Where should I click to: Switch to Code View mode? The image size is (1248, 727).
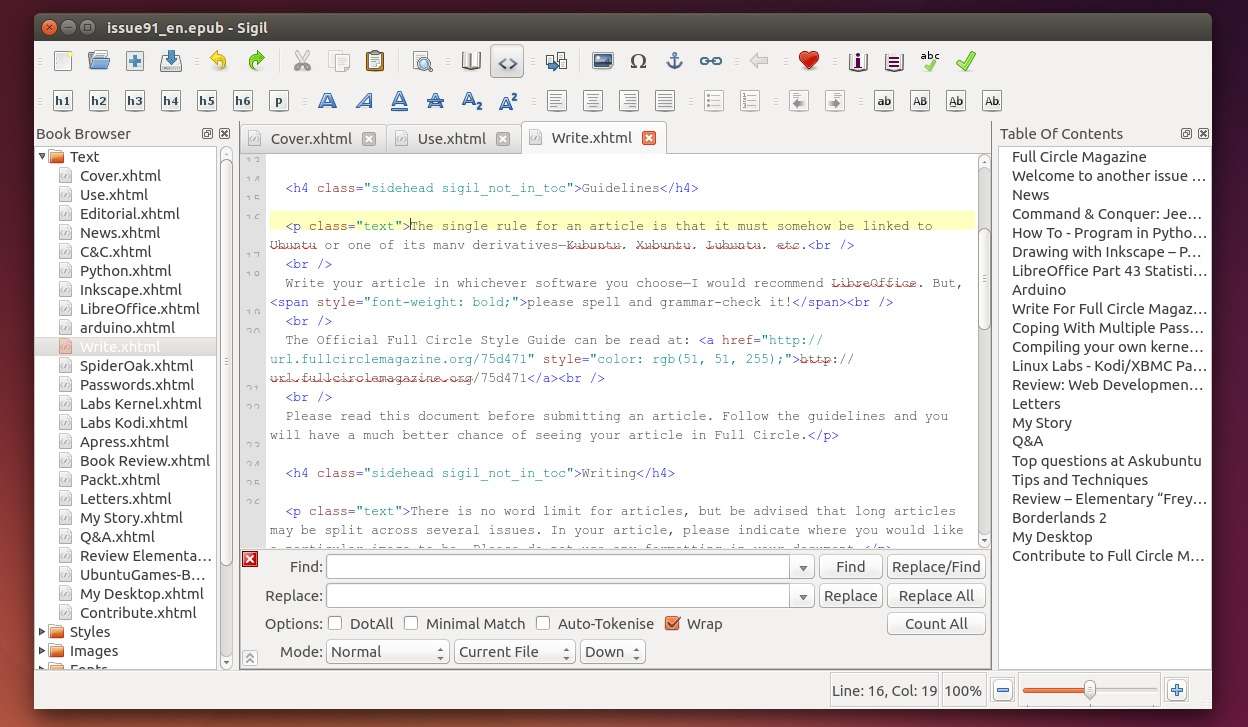point(507,61)
